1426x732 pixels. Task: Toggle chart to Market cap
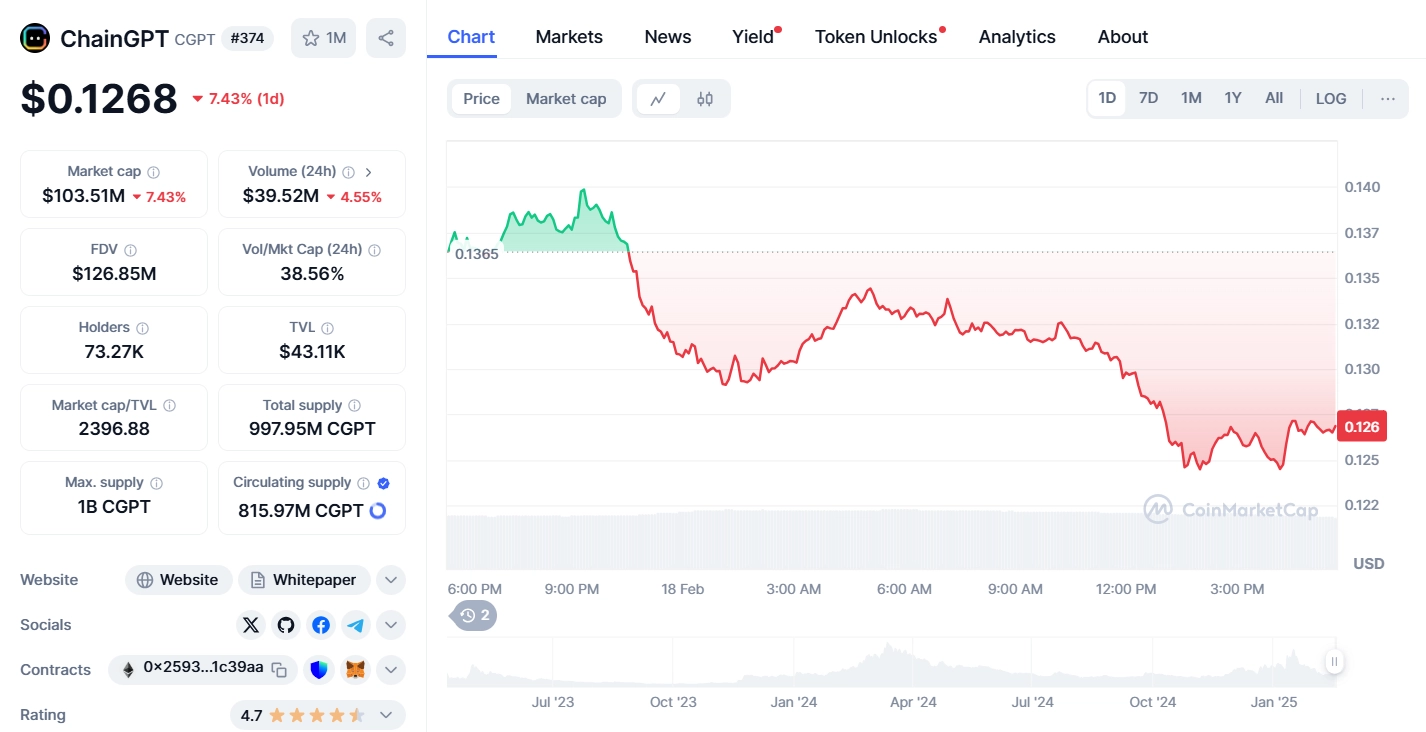coord(566,99)
